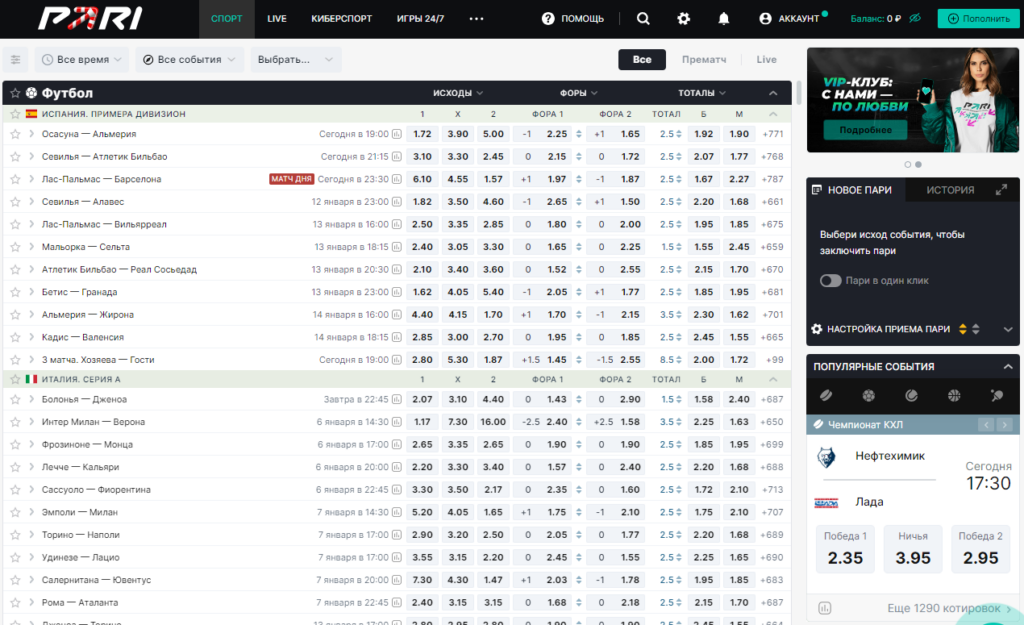Open Исходы column dropdown

(x=458, y=93)
